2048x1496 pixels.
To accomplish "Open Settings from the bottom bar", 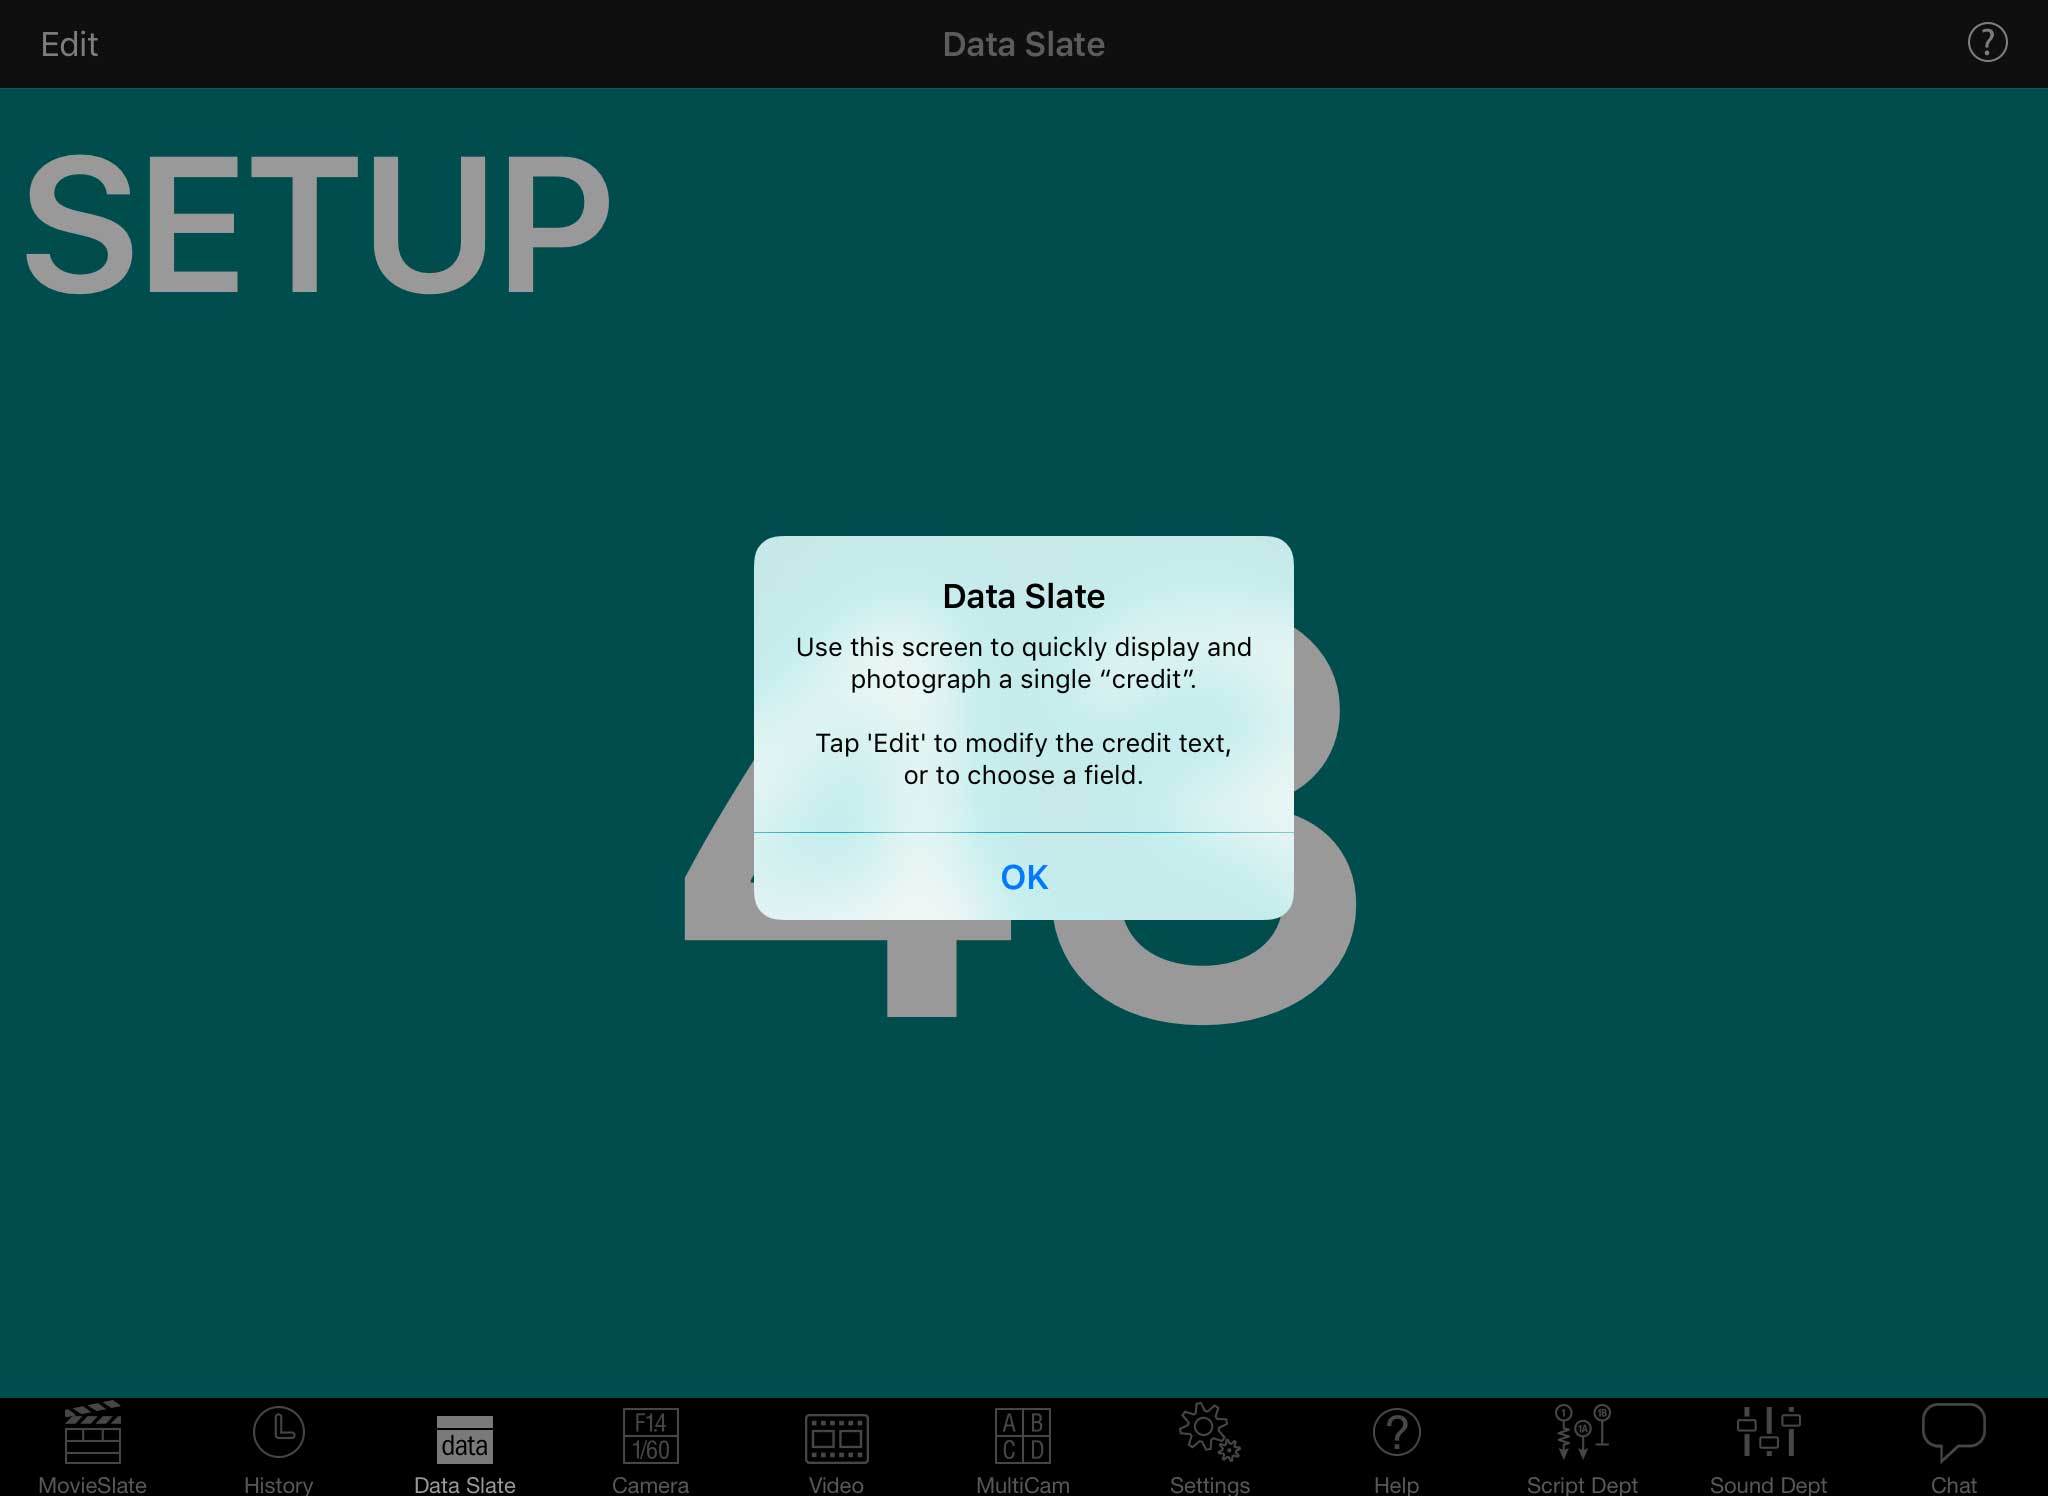I will [x=1209, y=1448].
